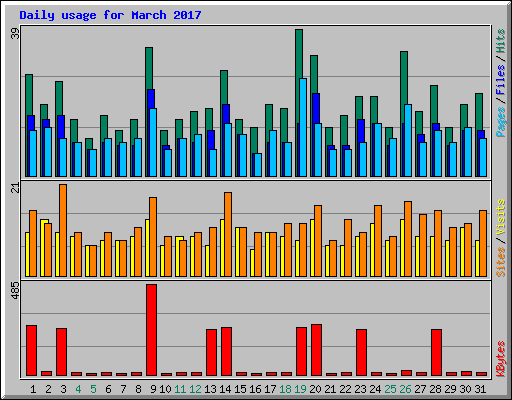Select the red KBytes bar for day 20
512x400 pixels.
317,350
